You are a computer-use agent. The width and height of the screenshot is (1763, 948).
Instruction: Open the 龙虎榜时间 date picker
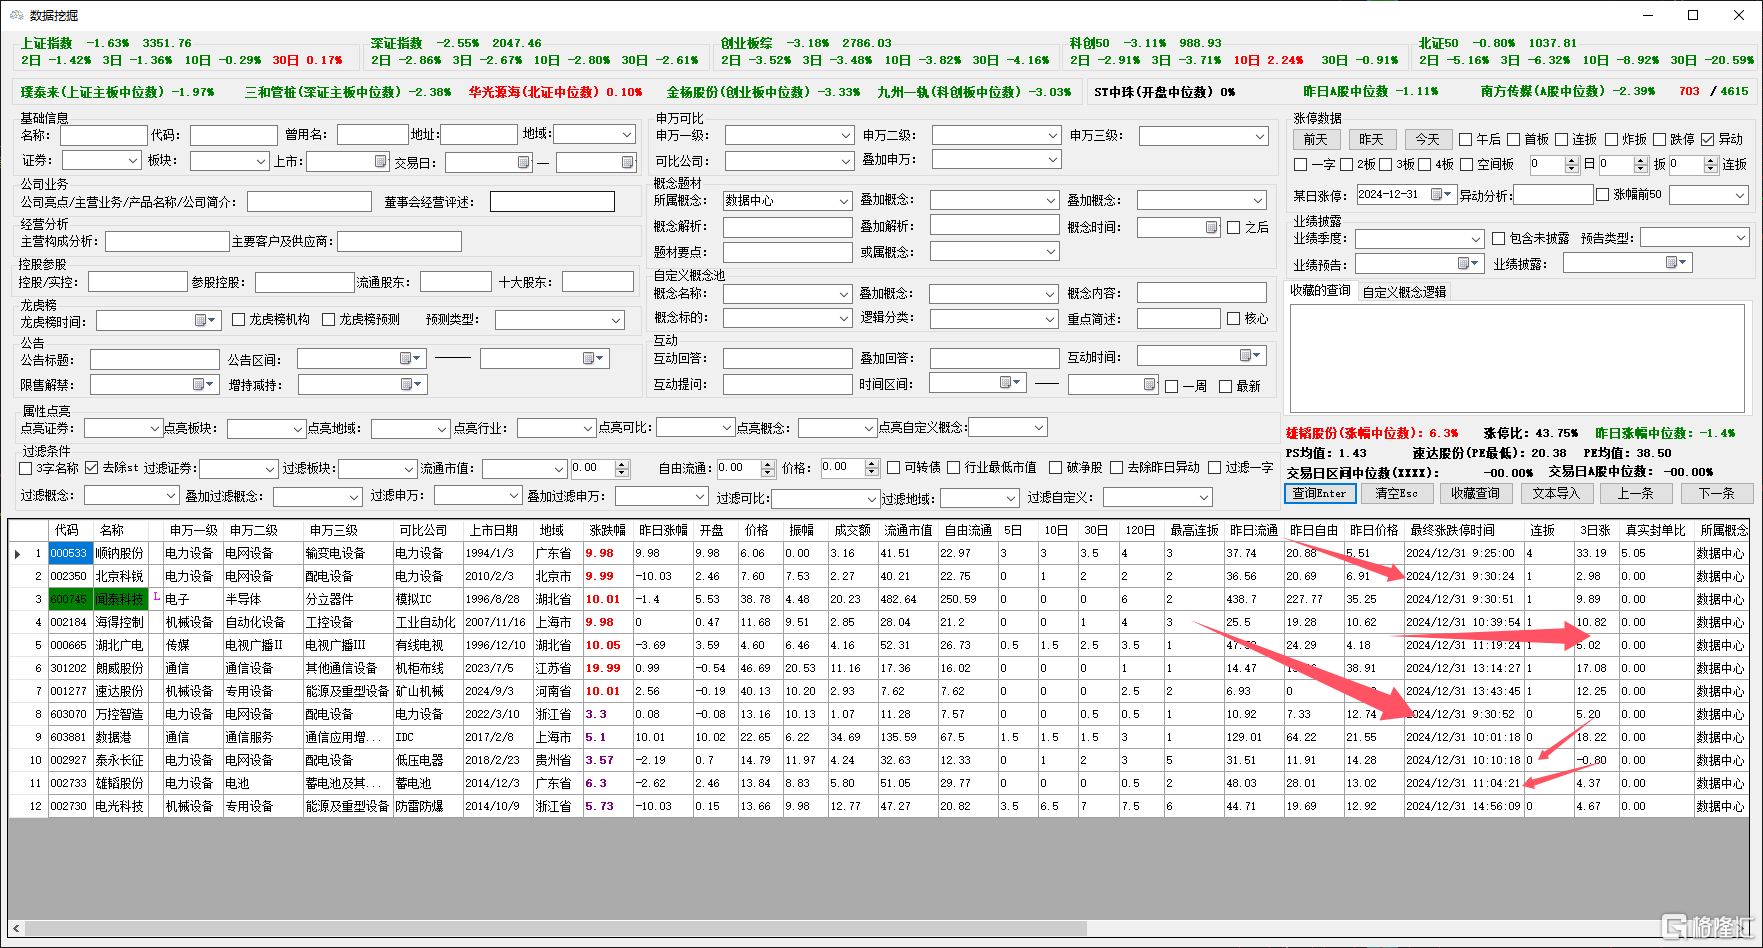tap(205, 320)
